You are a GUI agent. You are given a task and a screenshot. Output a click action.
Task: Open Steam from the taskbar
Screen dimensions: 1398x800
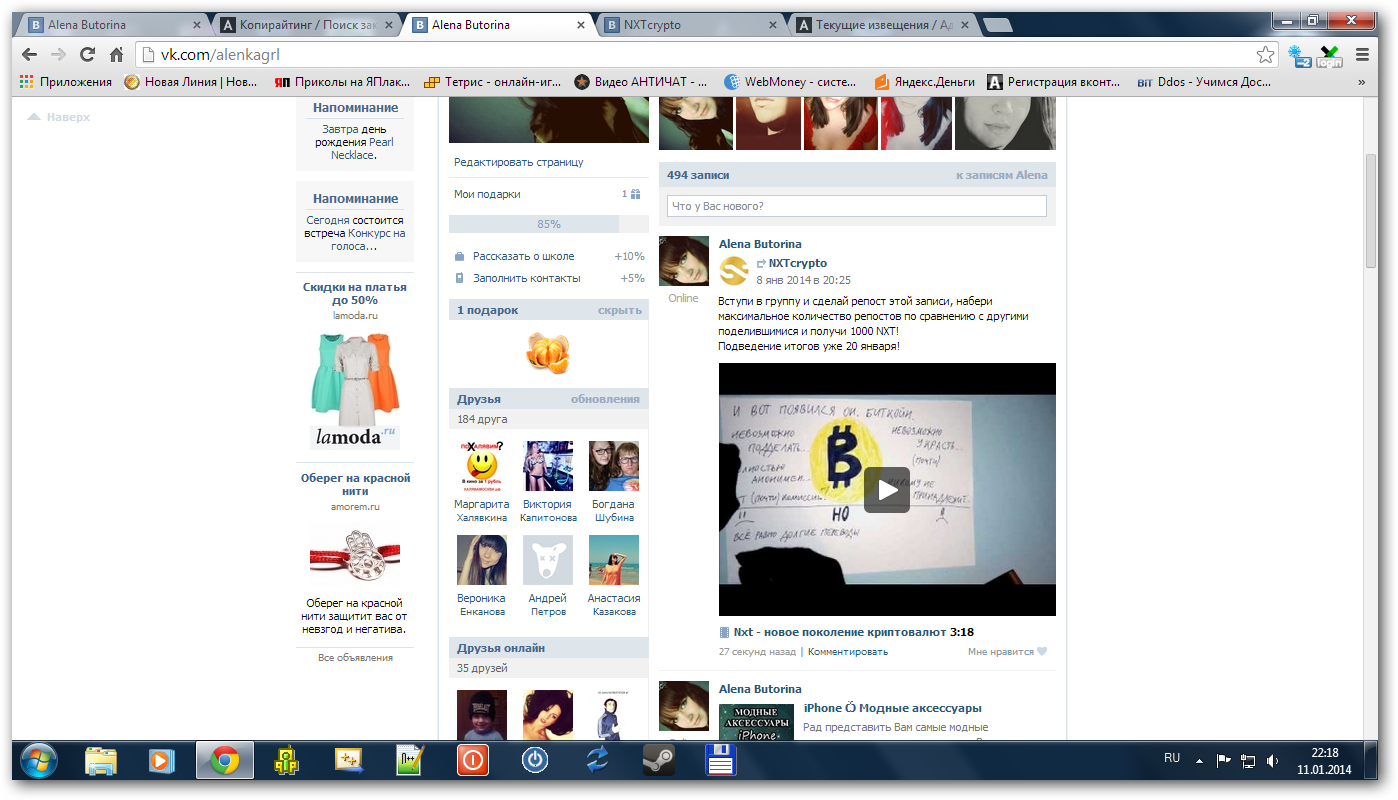tap(658, 761)
